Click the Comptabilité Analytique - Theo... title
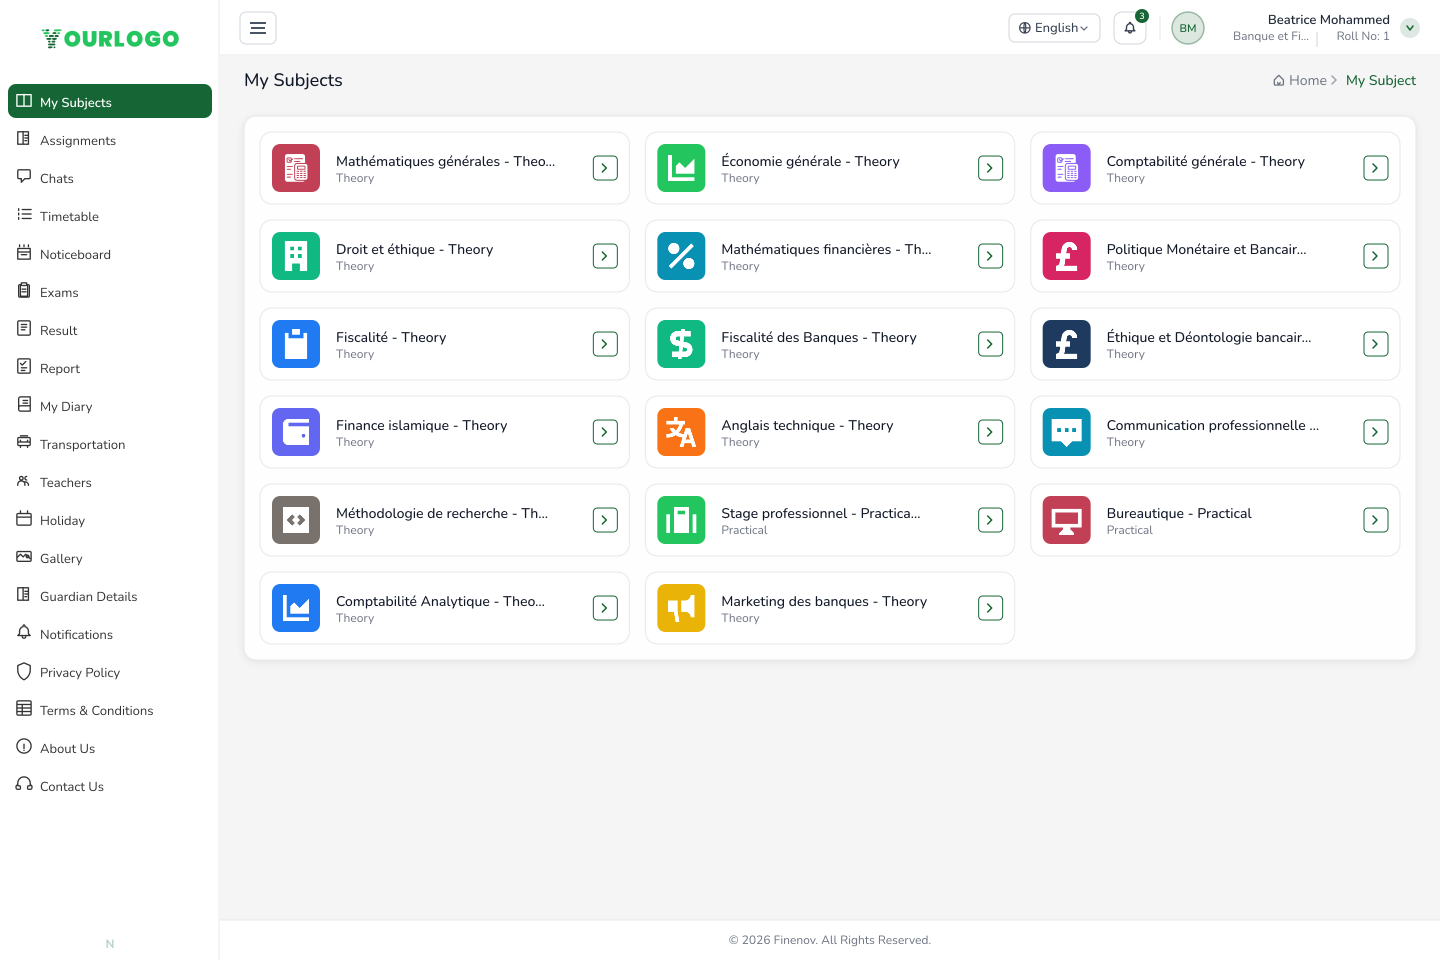This screenshot has height=960, width=1440. click(440, 601)
